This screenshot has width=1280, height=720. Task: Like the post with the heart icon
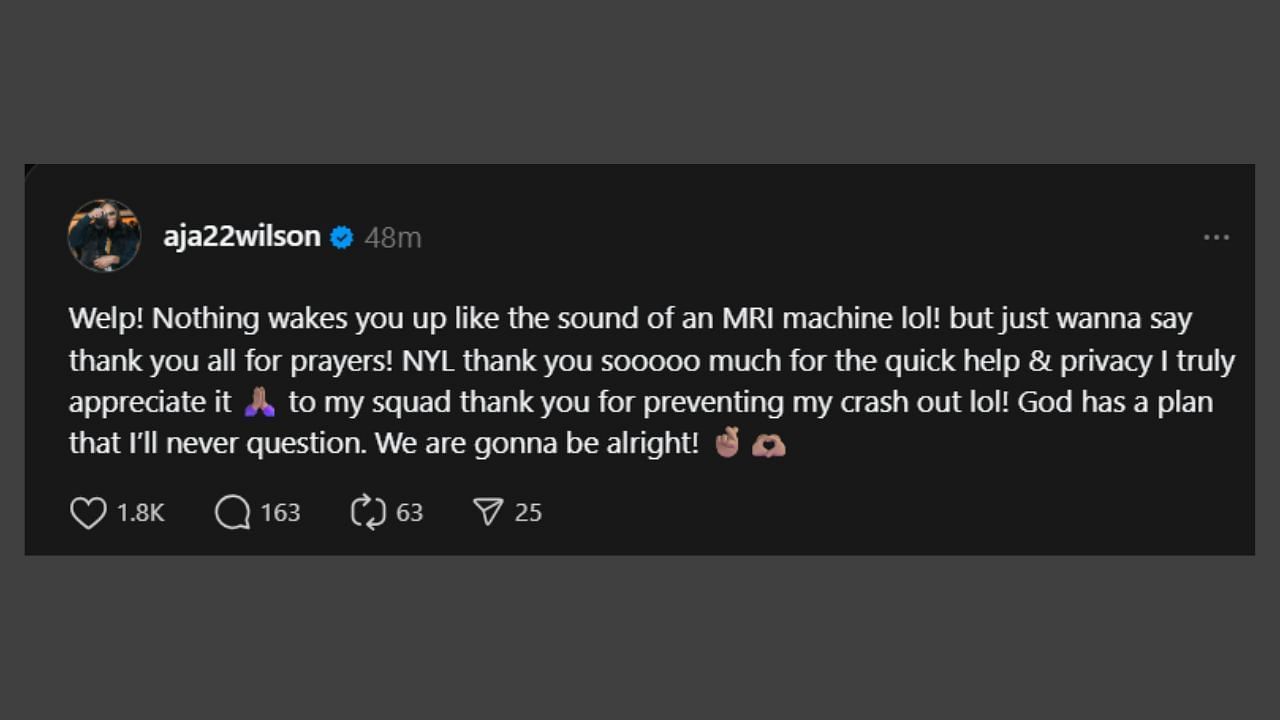tap(88, 513)
